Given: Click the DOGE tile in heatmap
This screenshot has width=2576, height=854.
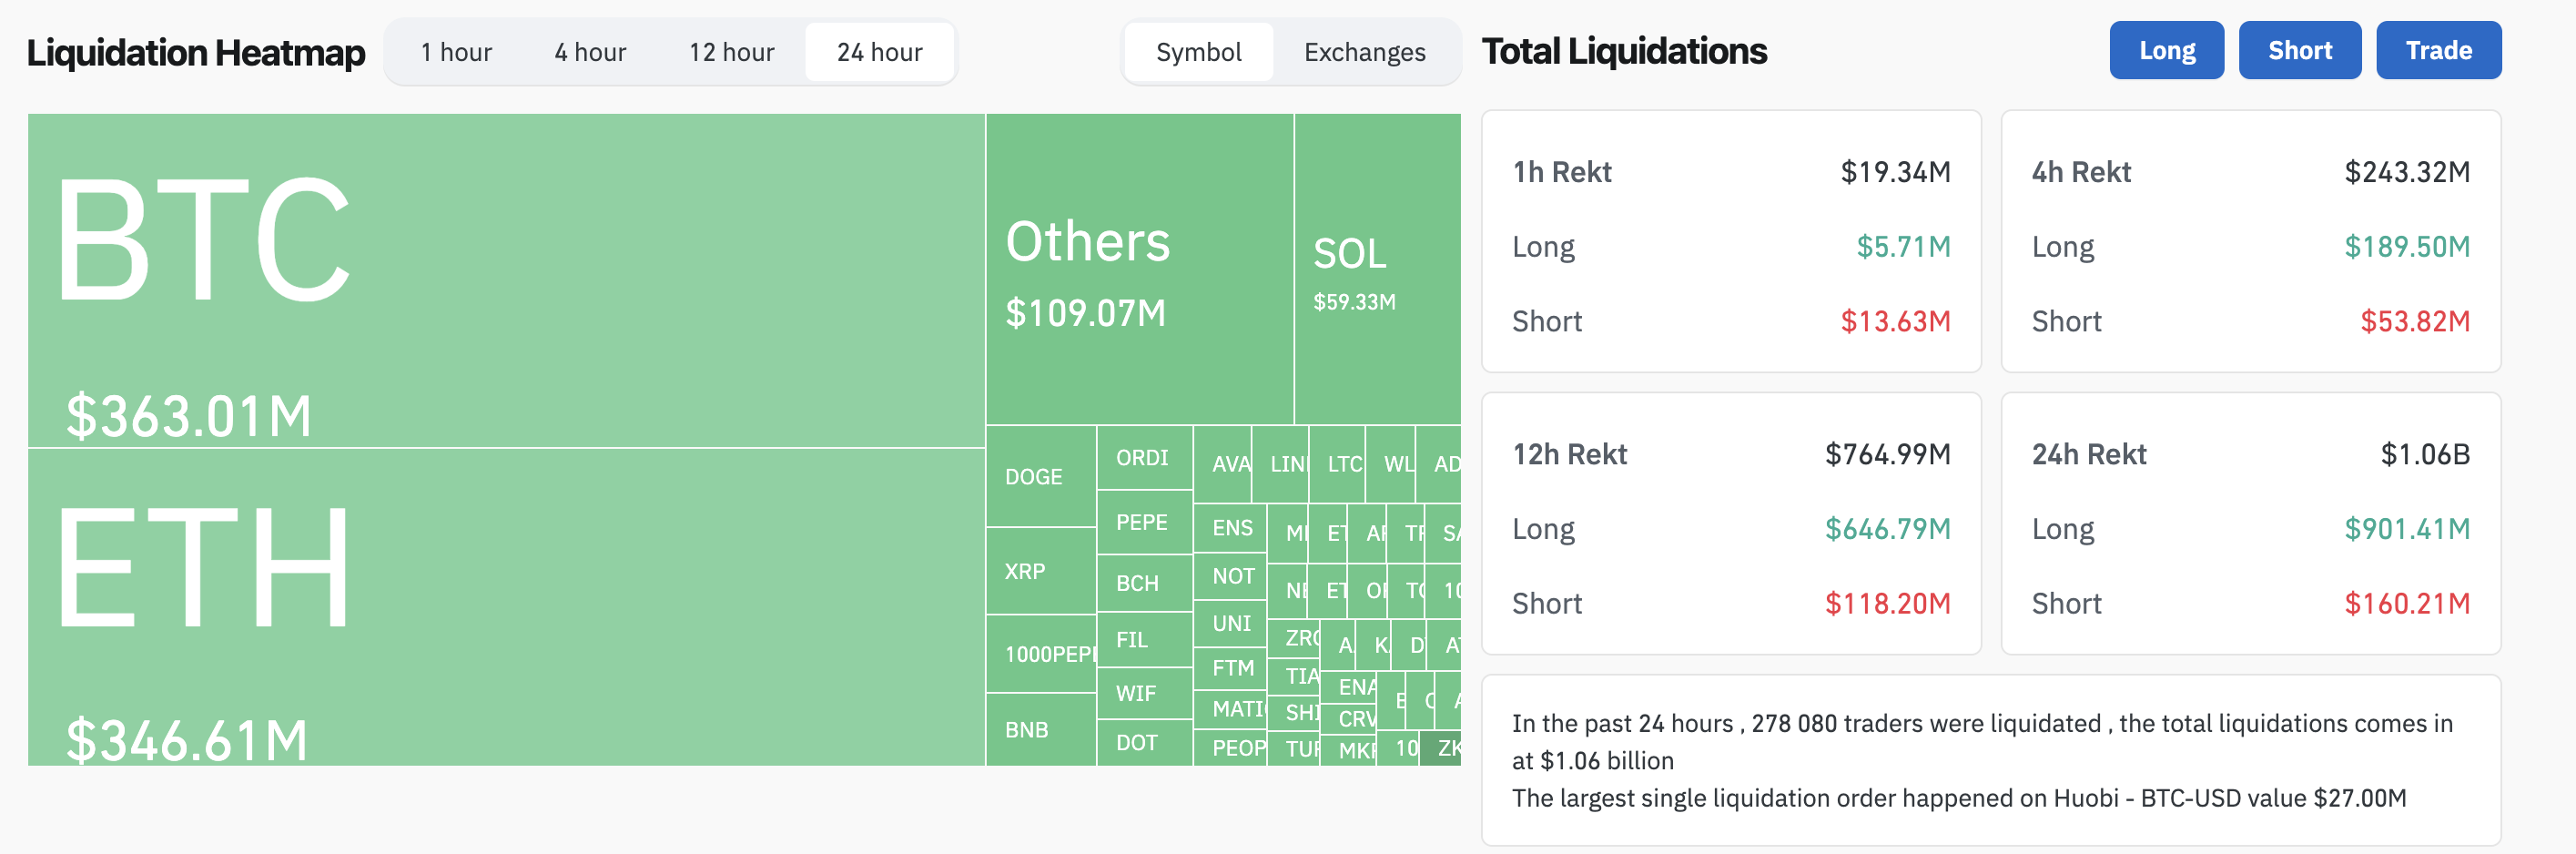Looking at the screenshot, I should [x=1040, y=477].
